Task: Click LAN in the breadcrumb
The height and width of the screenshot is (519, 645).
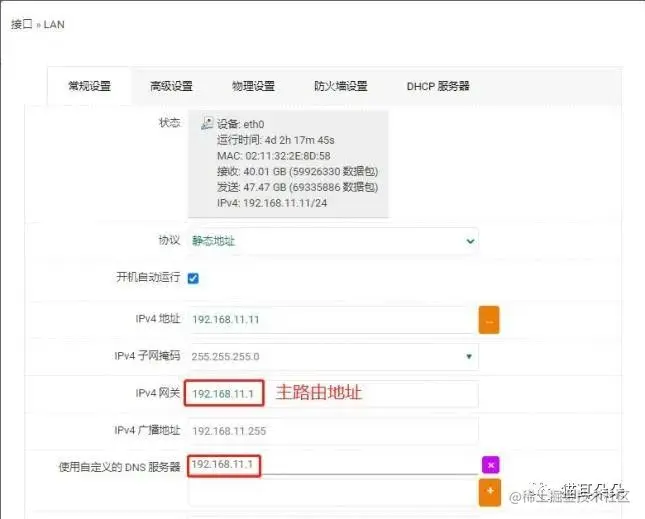Action: pos(54,25)
